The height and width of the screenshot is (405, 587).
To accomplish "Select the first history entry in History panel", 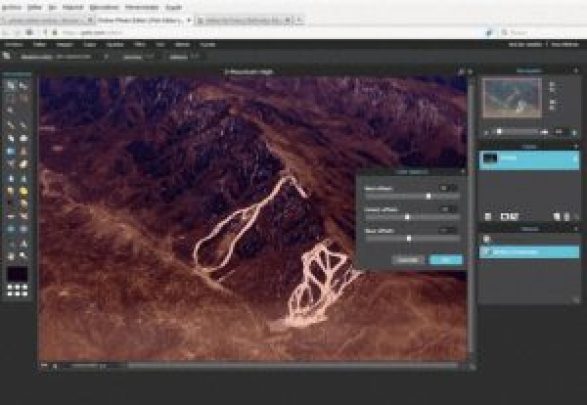I will 529,239.
